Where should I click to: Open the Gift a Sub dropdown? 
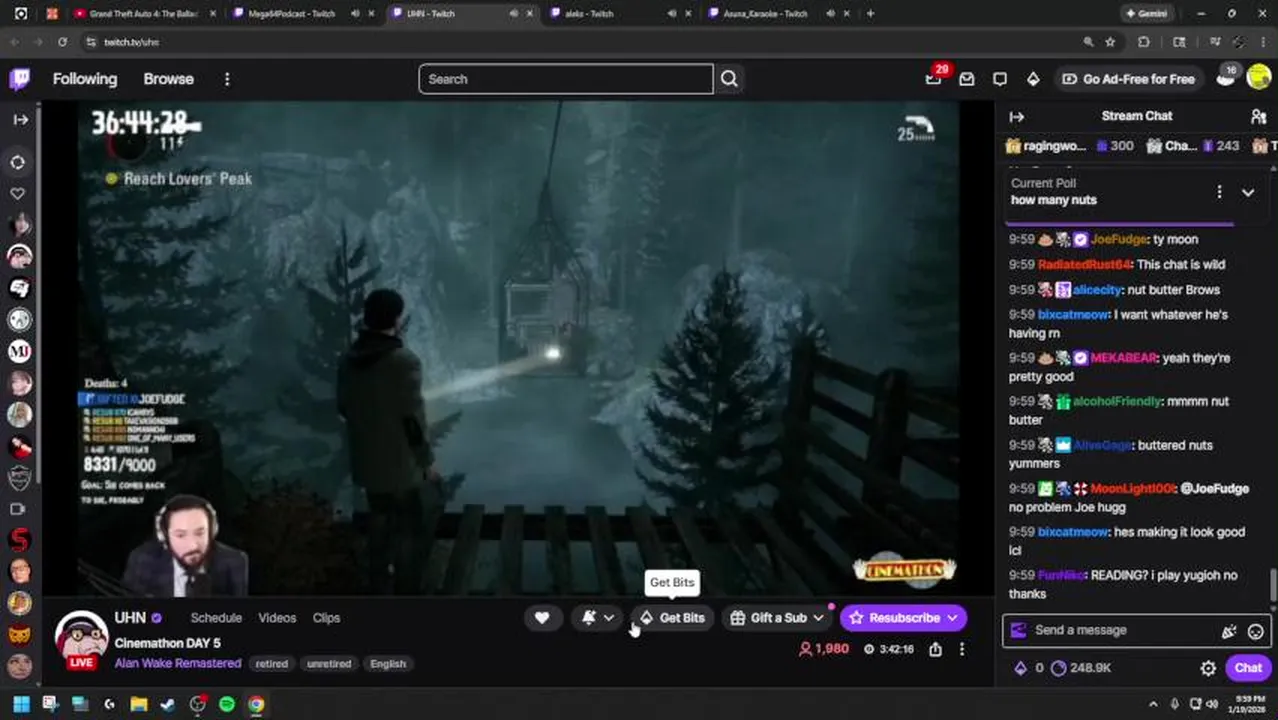pos(777,618)
